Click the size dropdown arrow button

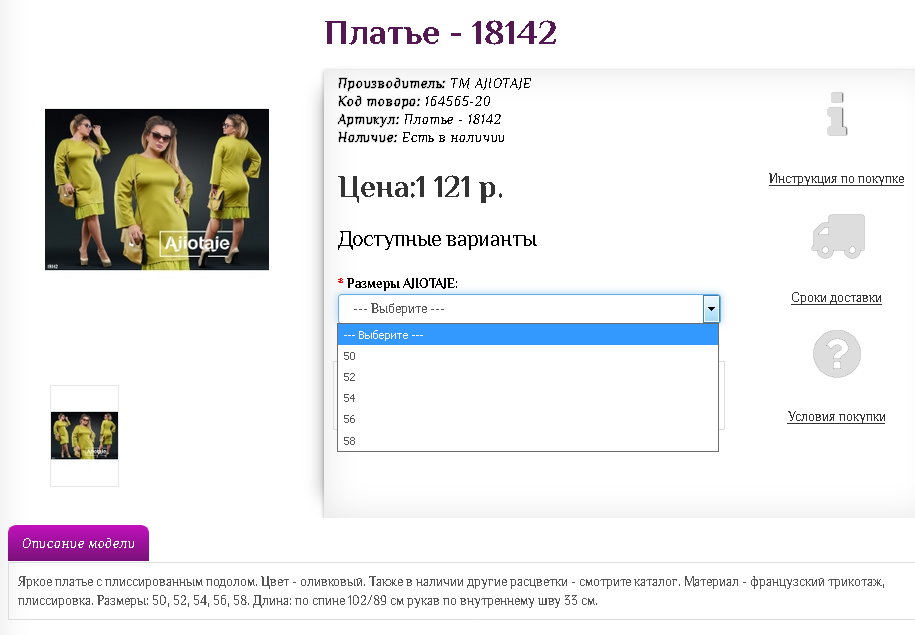(711, 309)
